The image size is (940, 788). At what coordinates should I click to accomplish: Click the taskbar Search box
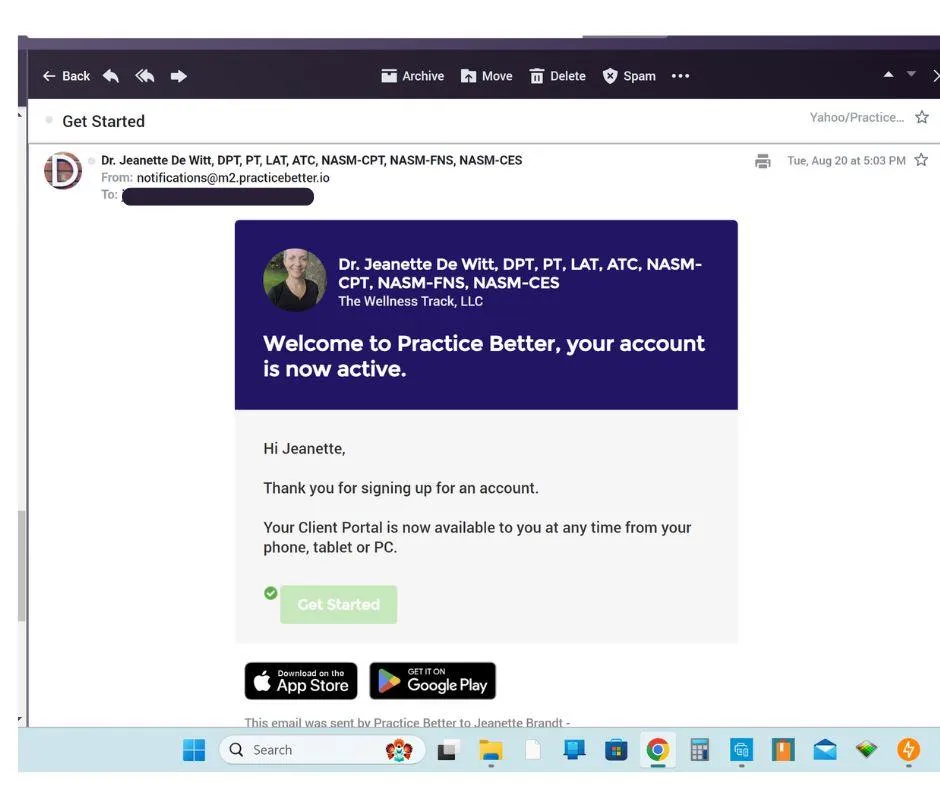[323, 750]
